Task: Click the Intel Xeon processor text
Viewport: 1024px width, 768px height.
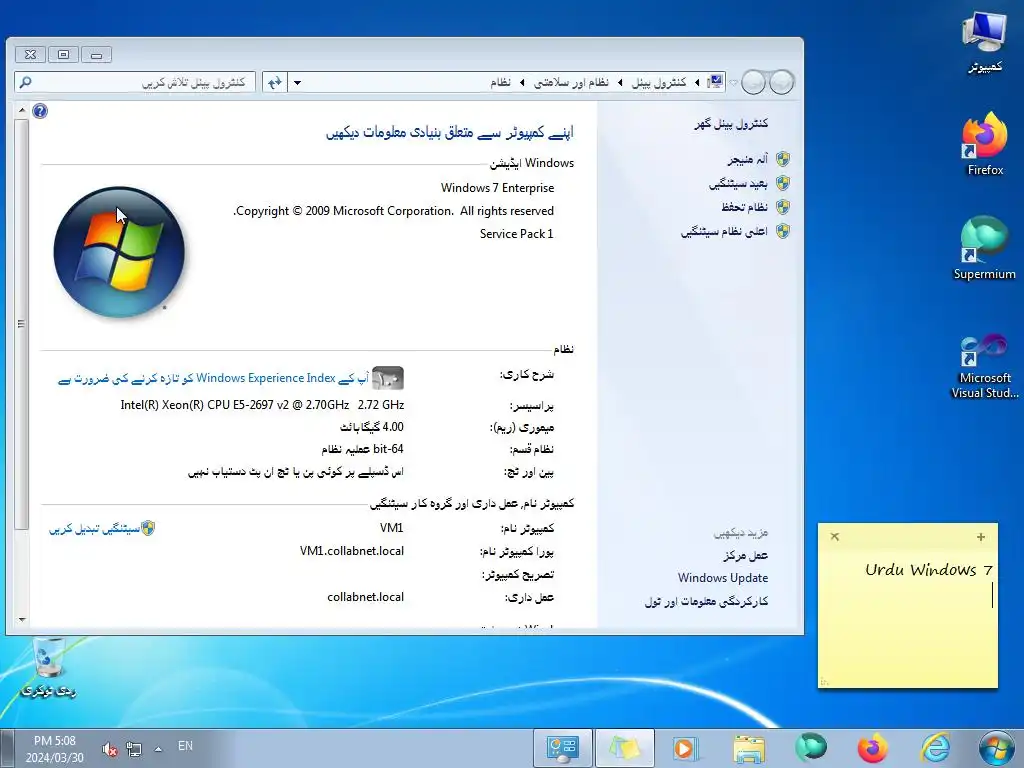Action: point(262,405)
